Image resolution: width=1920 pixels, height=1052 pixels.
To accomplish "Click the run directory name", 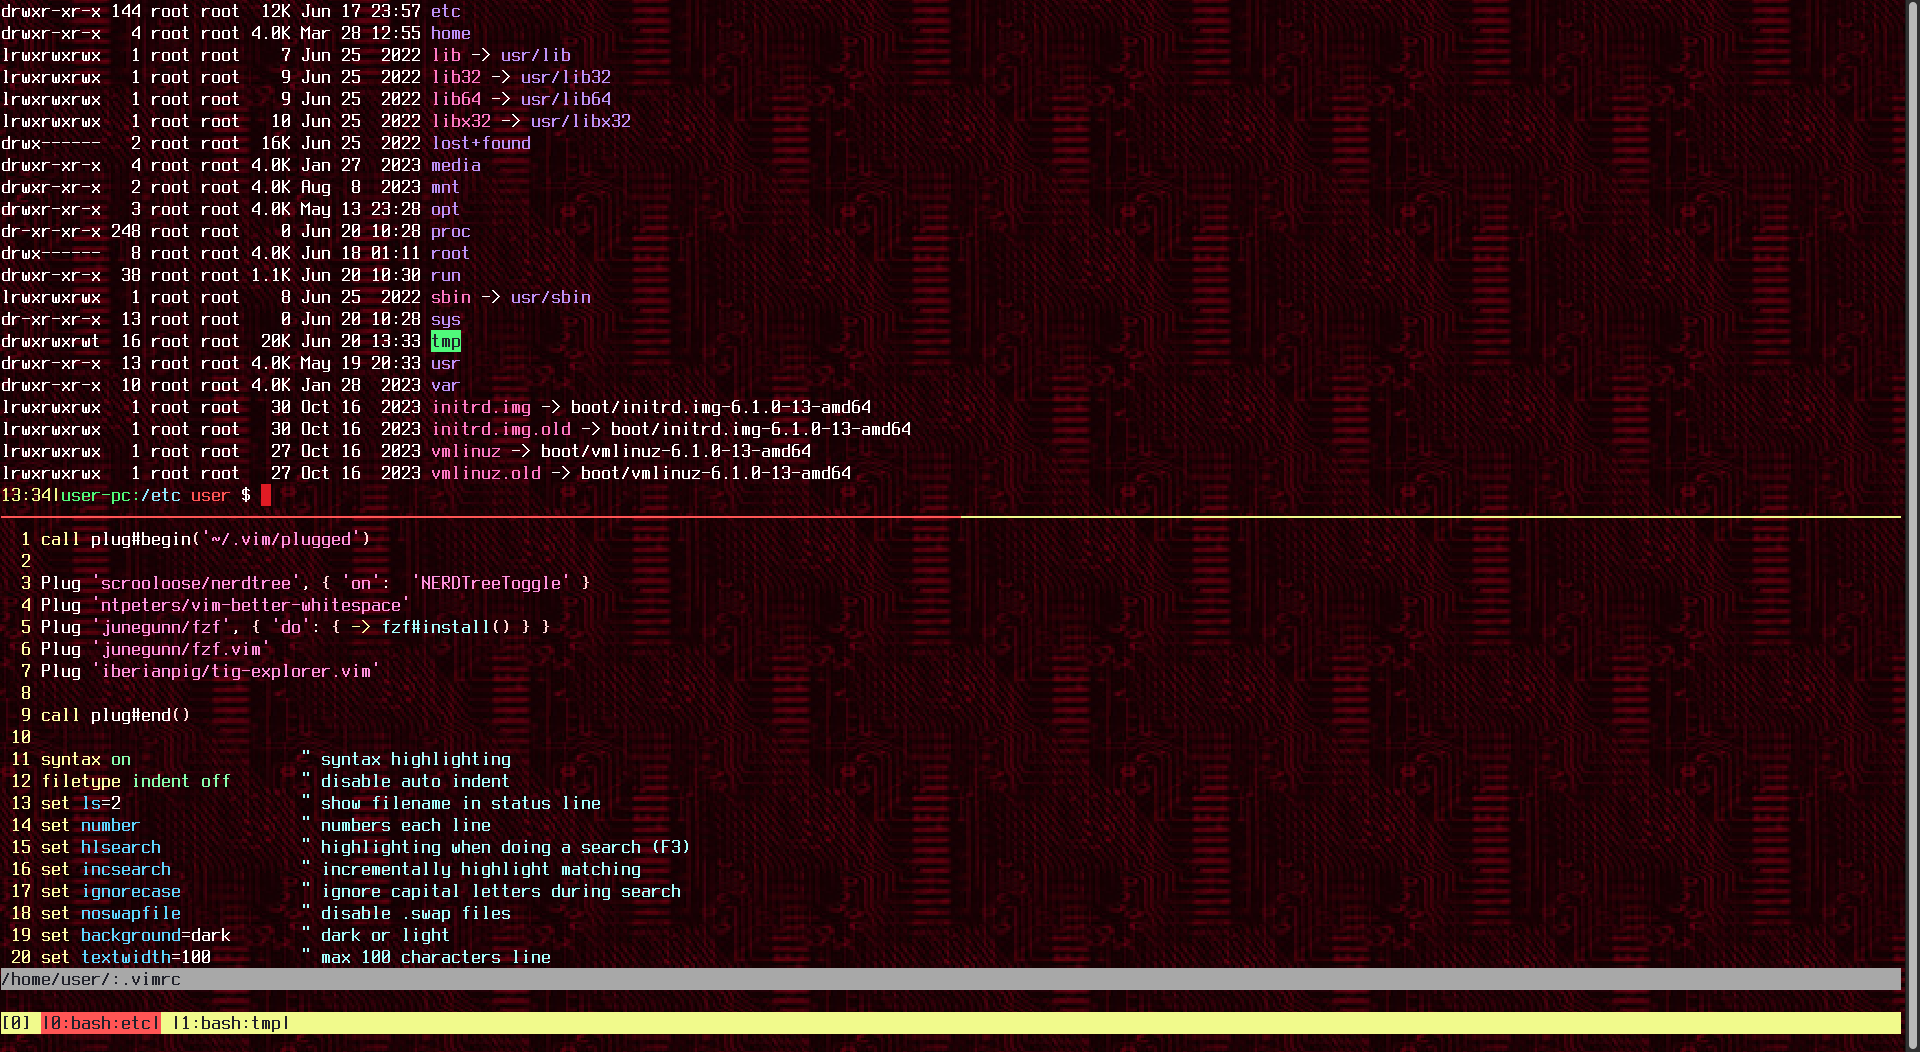I will click(446, 275).
